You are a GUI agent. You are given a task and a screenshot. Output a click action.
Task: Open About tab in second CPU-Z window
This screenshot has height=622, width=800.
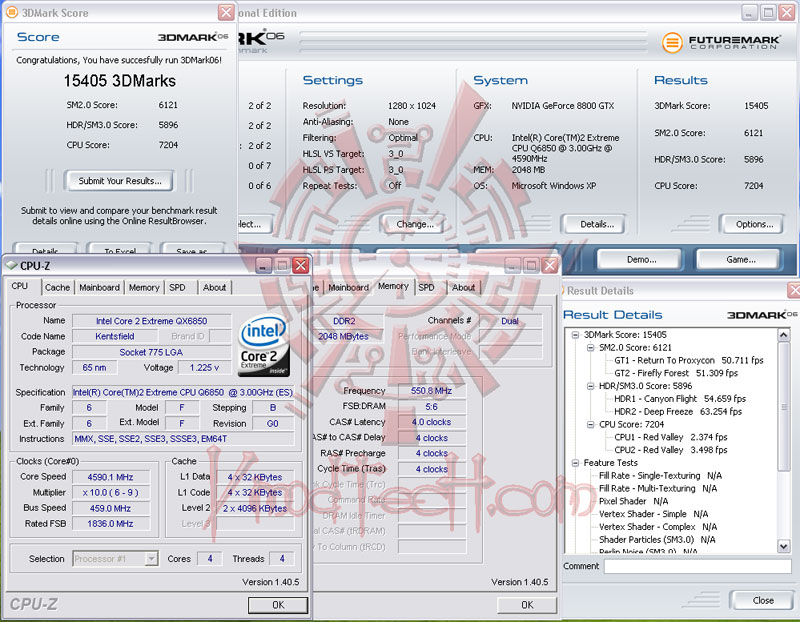coord(463,287)
